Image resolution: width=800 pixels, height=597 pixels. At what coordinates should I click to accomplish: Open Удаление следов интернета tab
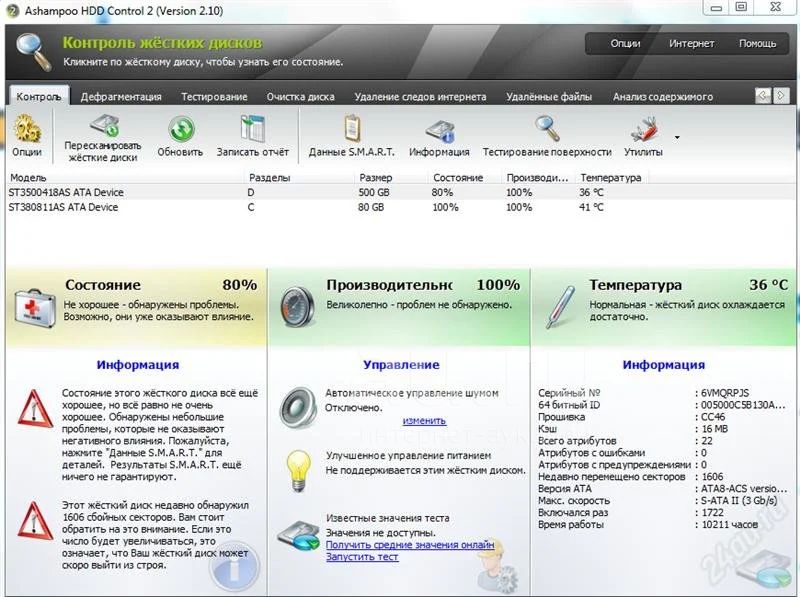point(420,96)
